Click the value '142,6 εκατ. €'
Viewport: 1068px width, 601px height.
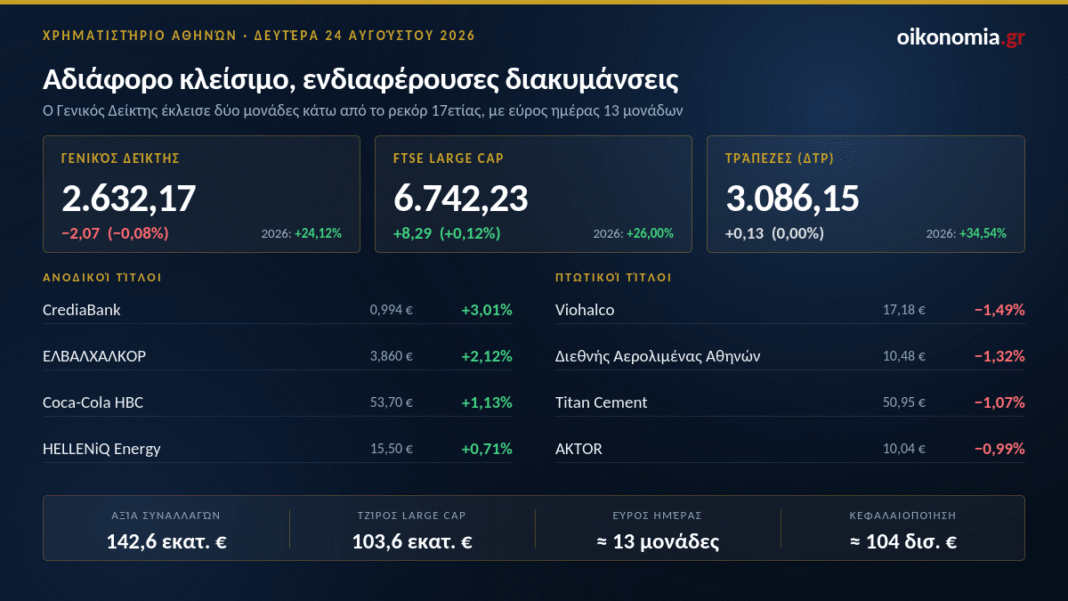point(166,542)
